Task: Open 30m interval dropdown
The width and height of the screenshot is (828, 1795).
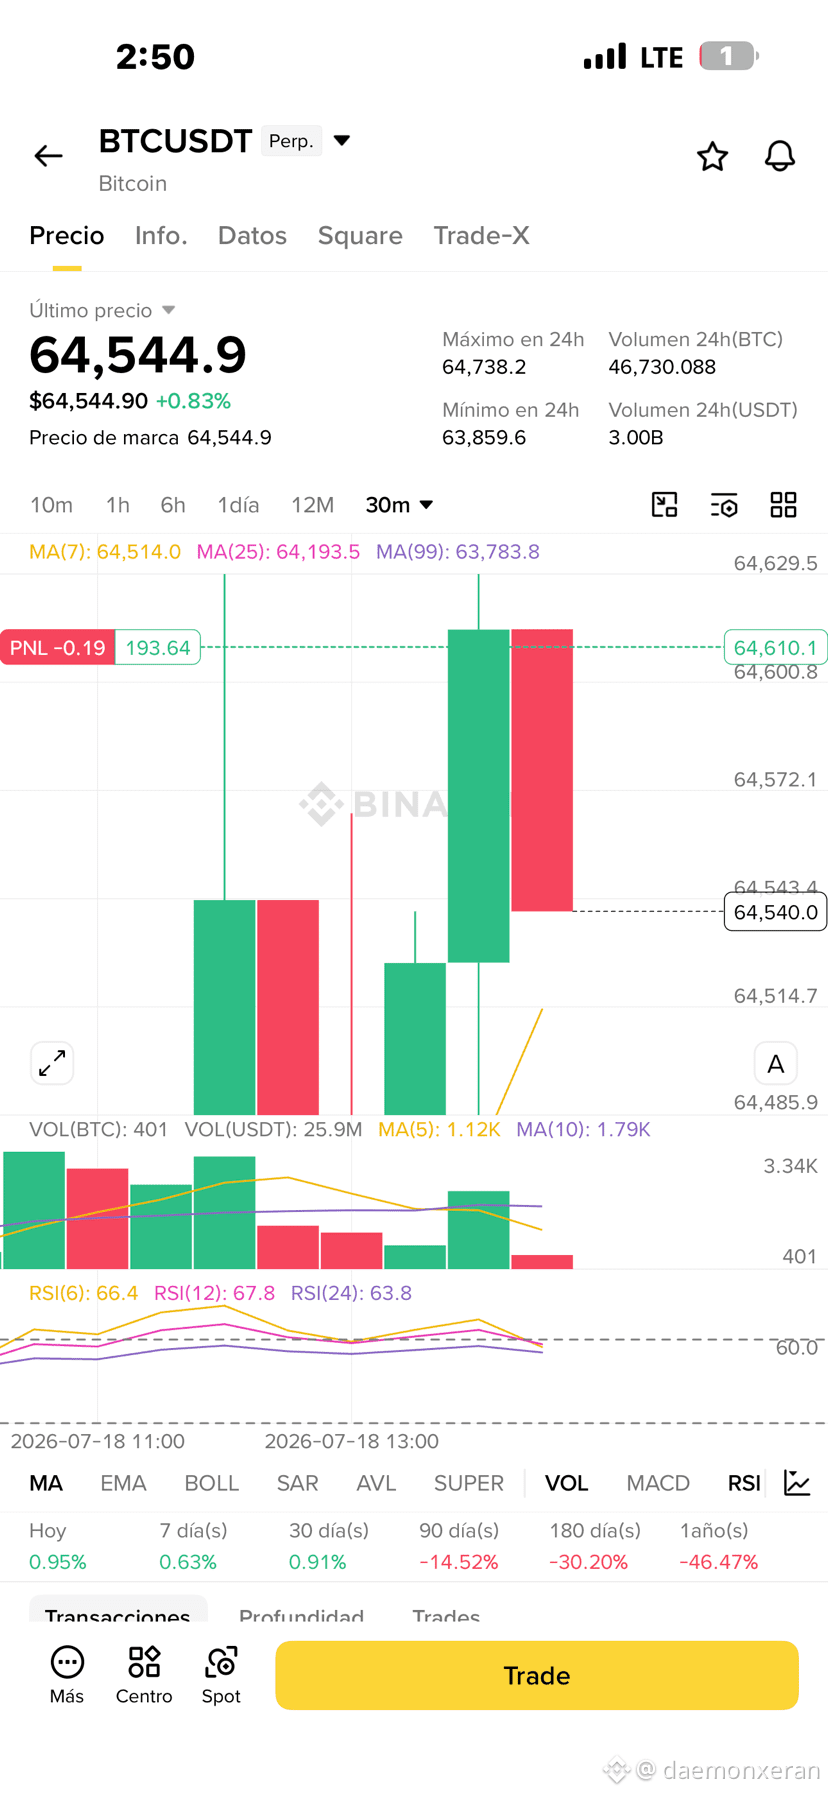Action: (x=399, y=505)
